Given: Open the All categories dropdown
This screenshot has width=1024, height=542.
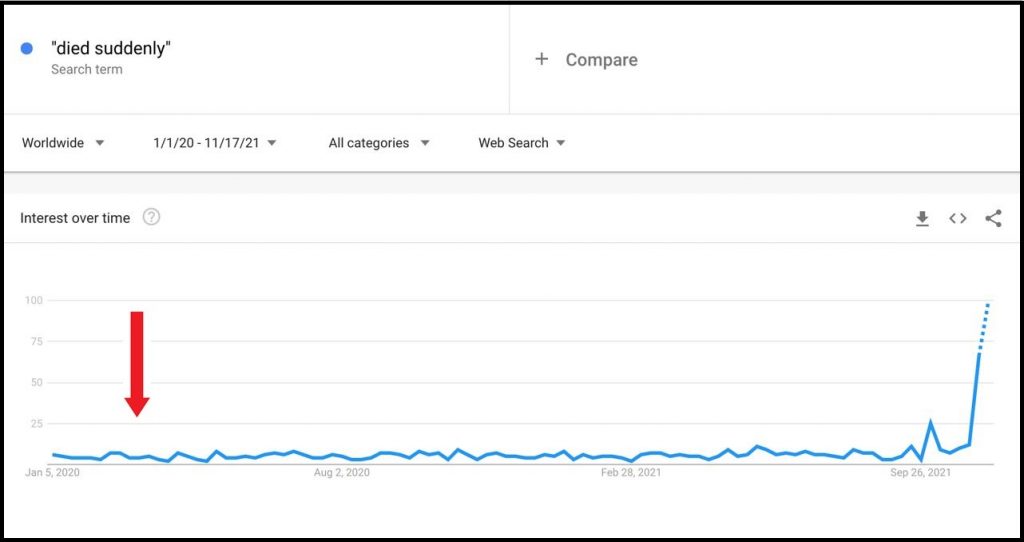Looking at the screenshot, I should 379,143.
